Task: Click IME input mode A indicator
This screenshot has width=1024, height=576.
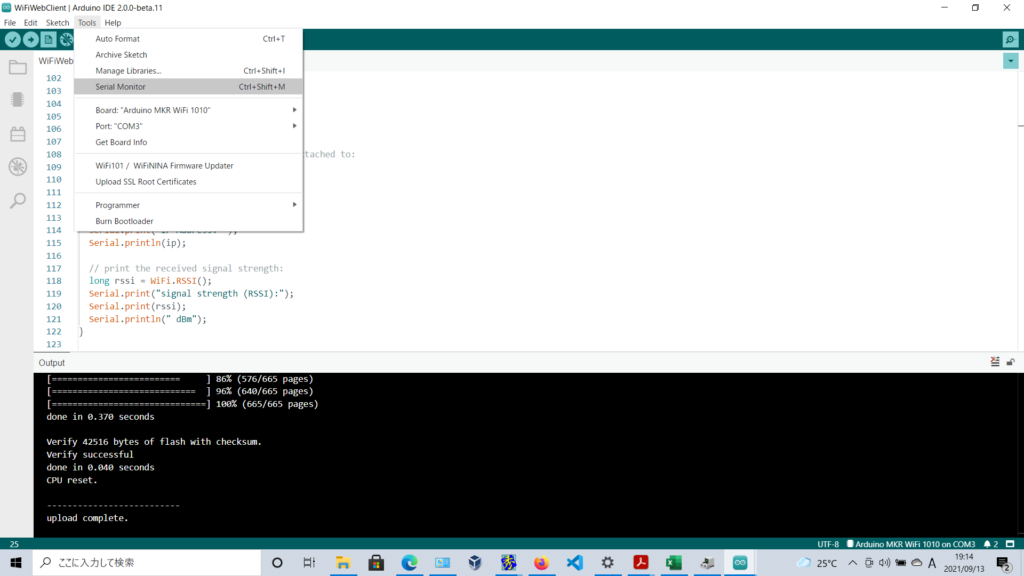Action: click(x=932, y=562)
